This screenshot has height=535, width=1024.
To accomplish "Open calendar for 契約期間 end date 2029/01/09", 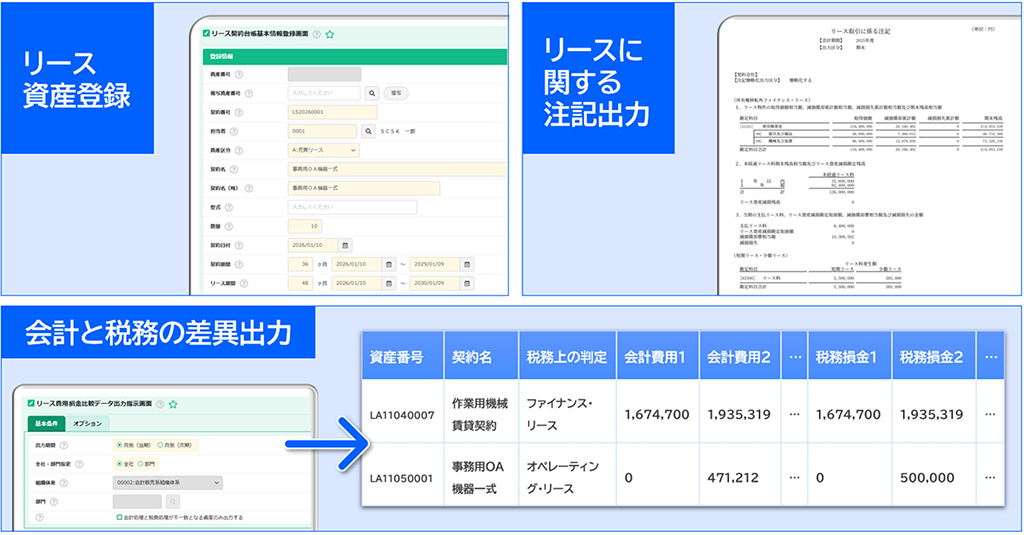I will (466, 264).
